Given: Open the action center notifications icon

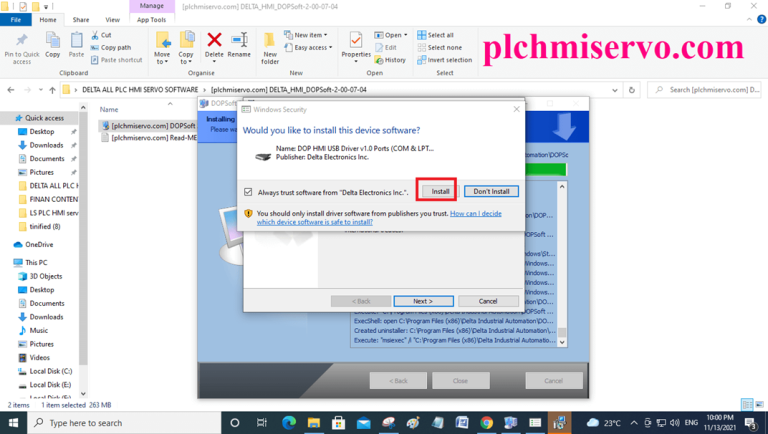Looking at the screenshot, I should 750,423.
